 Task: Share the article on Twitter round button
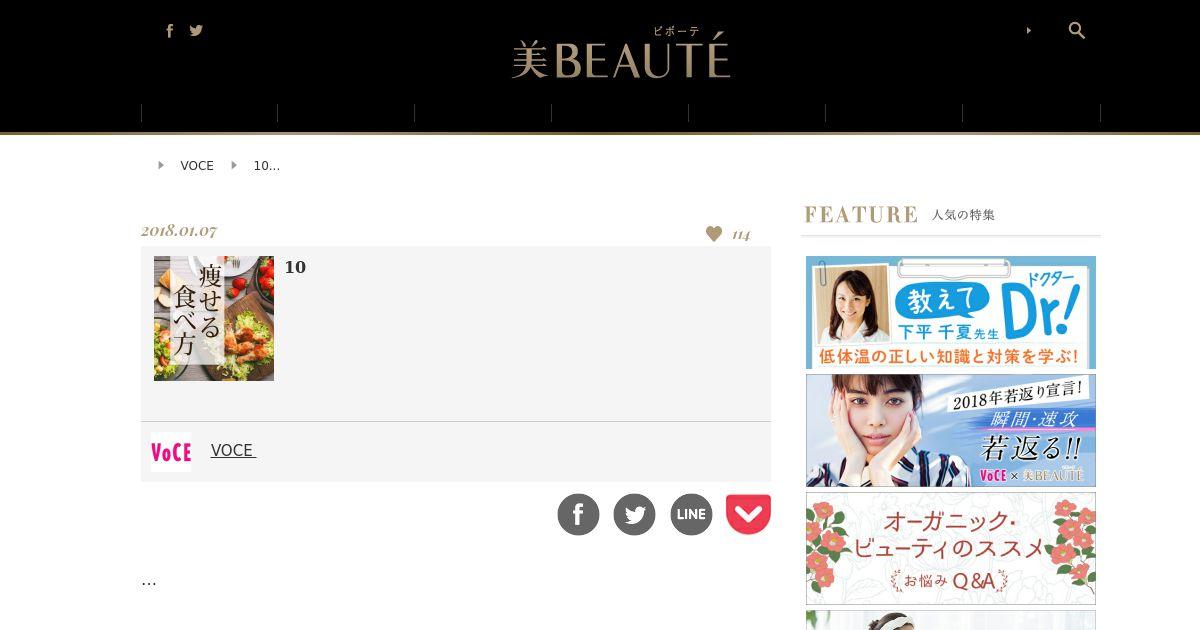(x=634, y=514)
